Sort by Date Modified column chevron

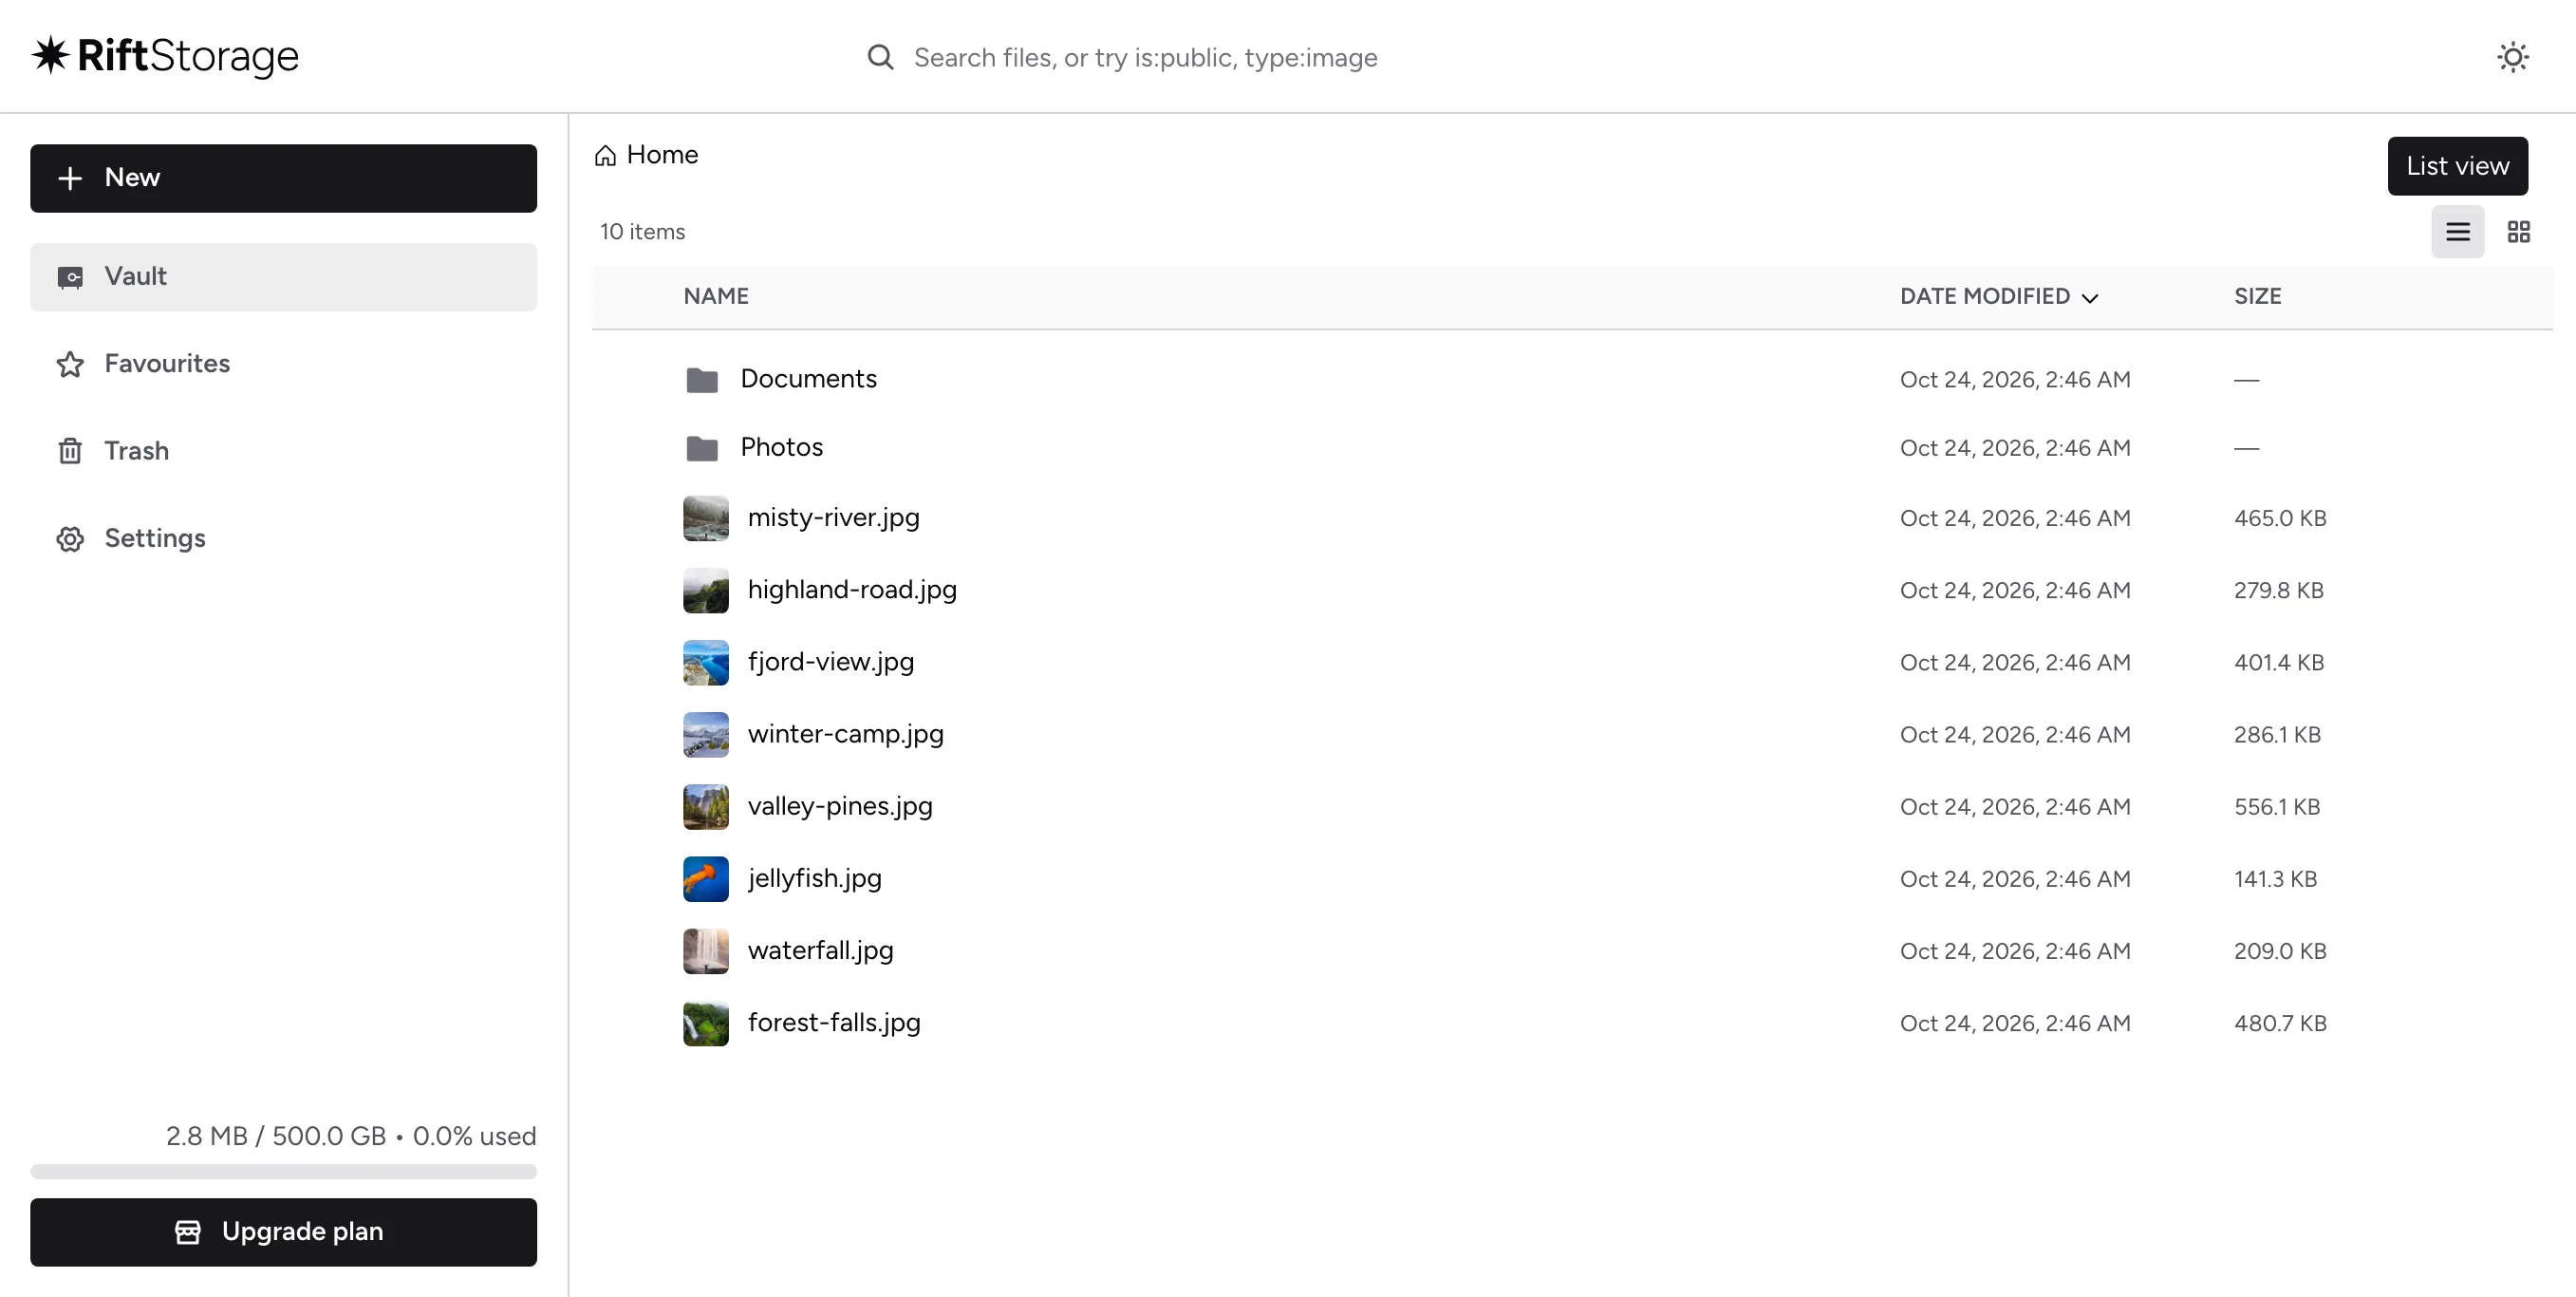[2089, 298]
